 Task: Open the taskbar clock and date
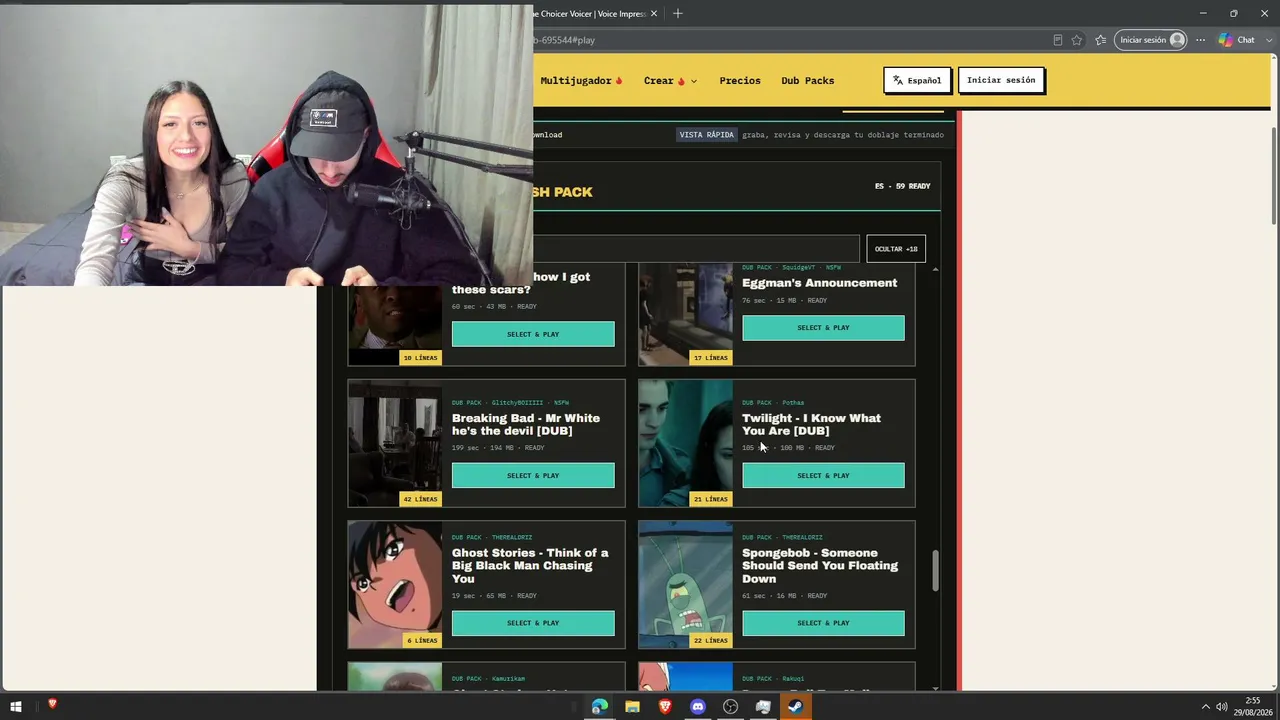tap(1253, 706)
